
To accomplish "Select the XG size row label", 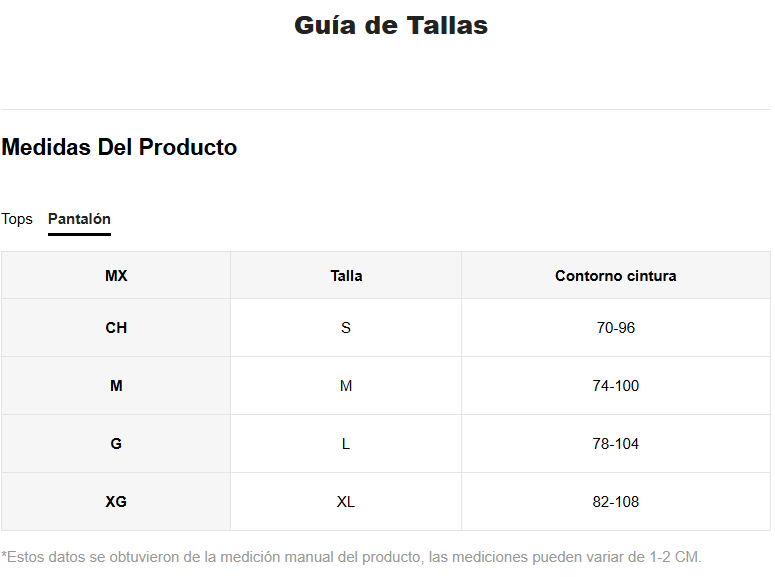I will 116,501.
